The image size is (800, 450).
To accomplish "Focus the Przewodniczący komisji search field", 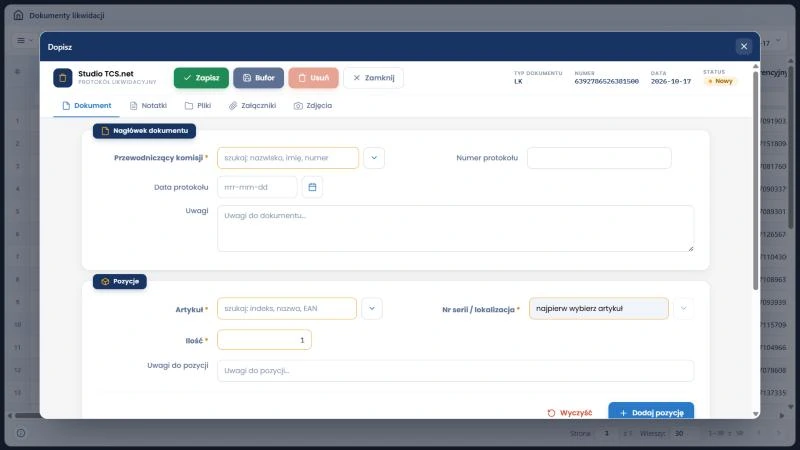I will point(288,158).
